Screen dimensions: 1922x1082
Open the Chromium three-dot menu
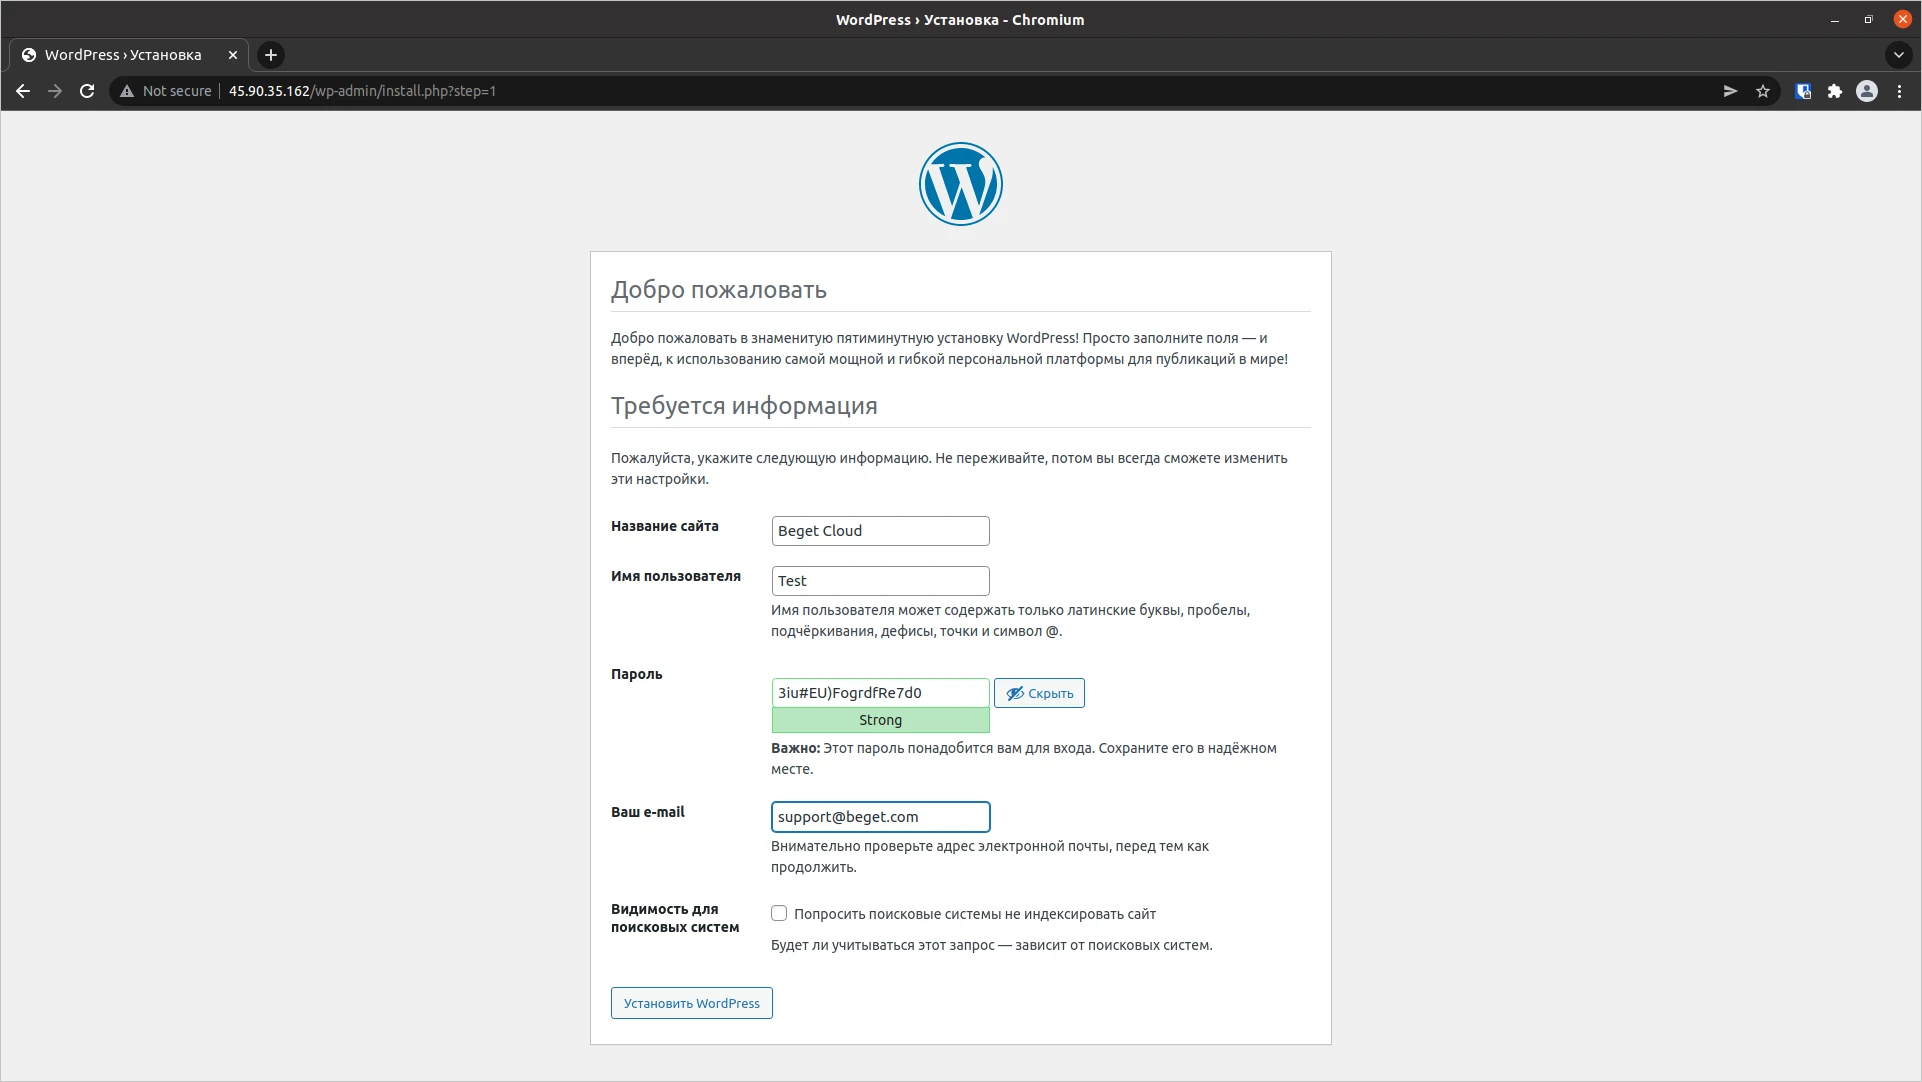pos(1899,91)
